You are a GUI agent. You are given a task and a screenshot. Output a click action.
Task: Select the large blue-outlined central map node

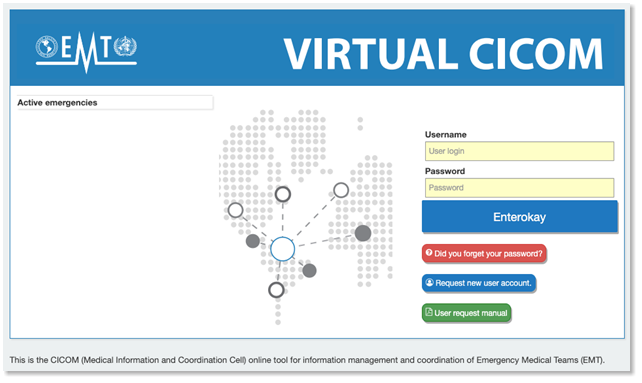(283, 249)
